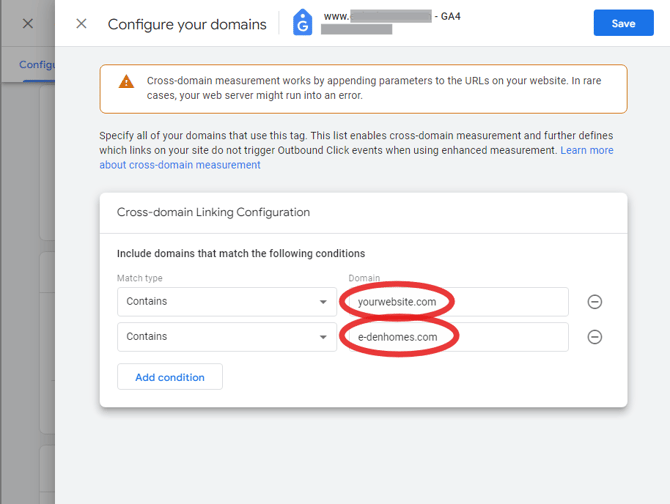Close the Configure your domains panel

pyautogui.click(x=82, y=24)
